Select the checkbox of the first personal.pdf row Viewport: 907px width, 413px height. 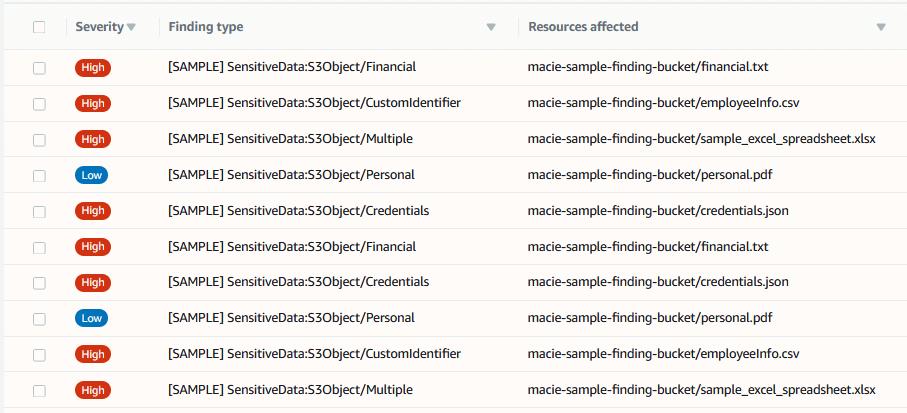(39, 175)
